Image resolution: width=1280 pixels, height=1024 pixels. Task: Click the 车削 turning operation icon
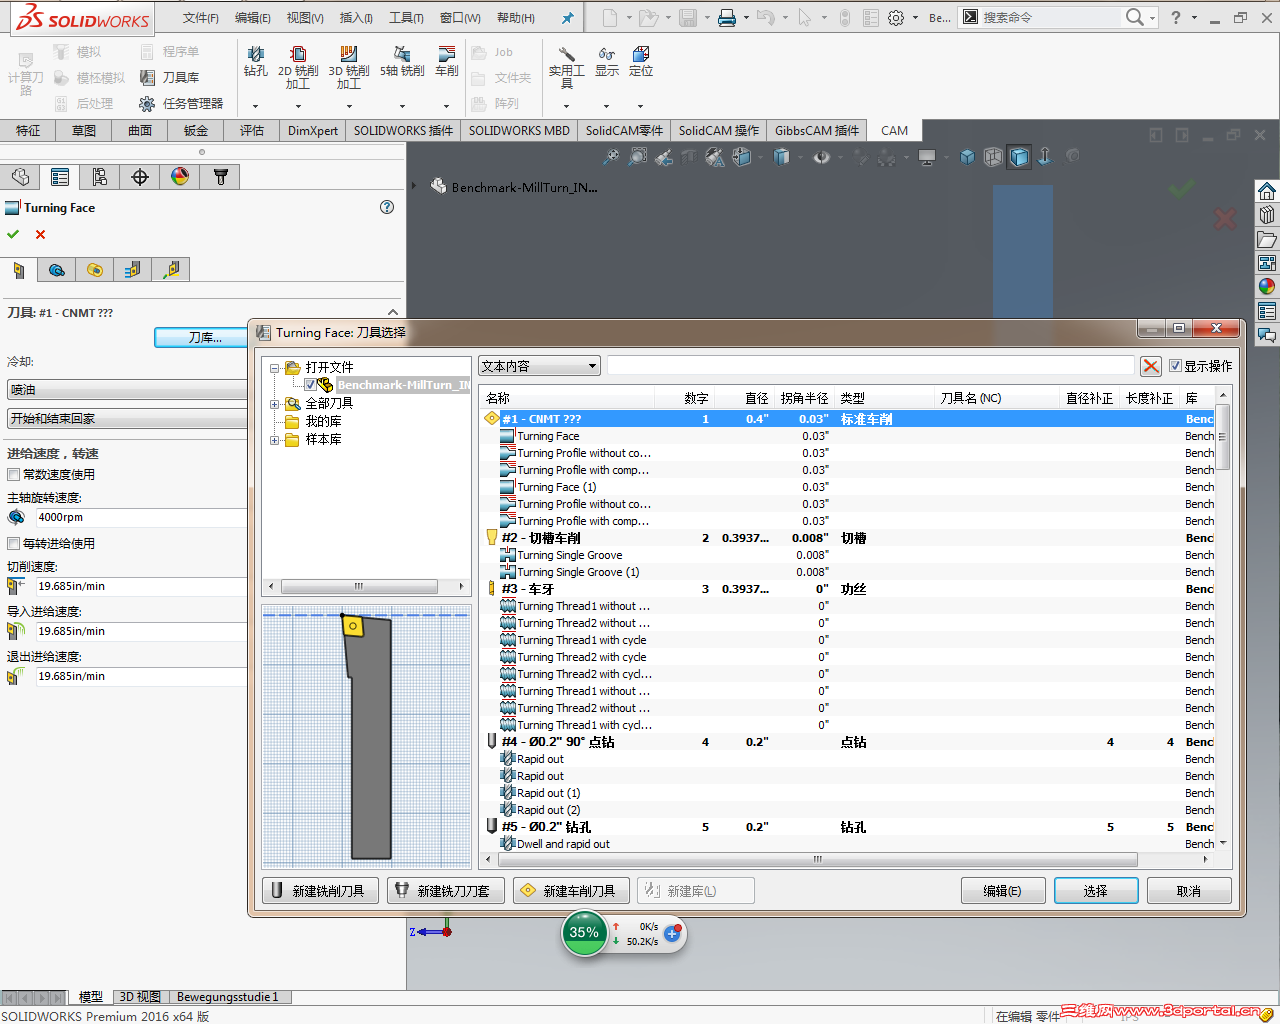coord(447,61)
